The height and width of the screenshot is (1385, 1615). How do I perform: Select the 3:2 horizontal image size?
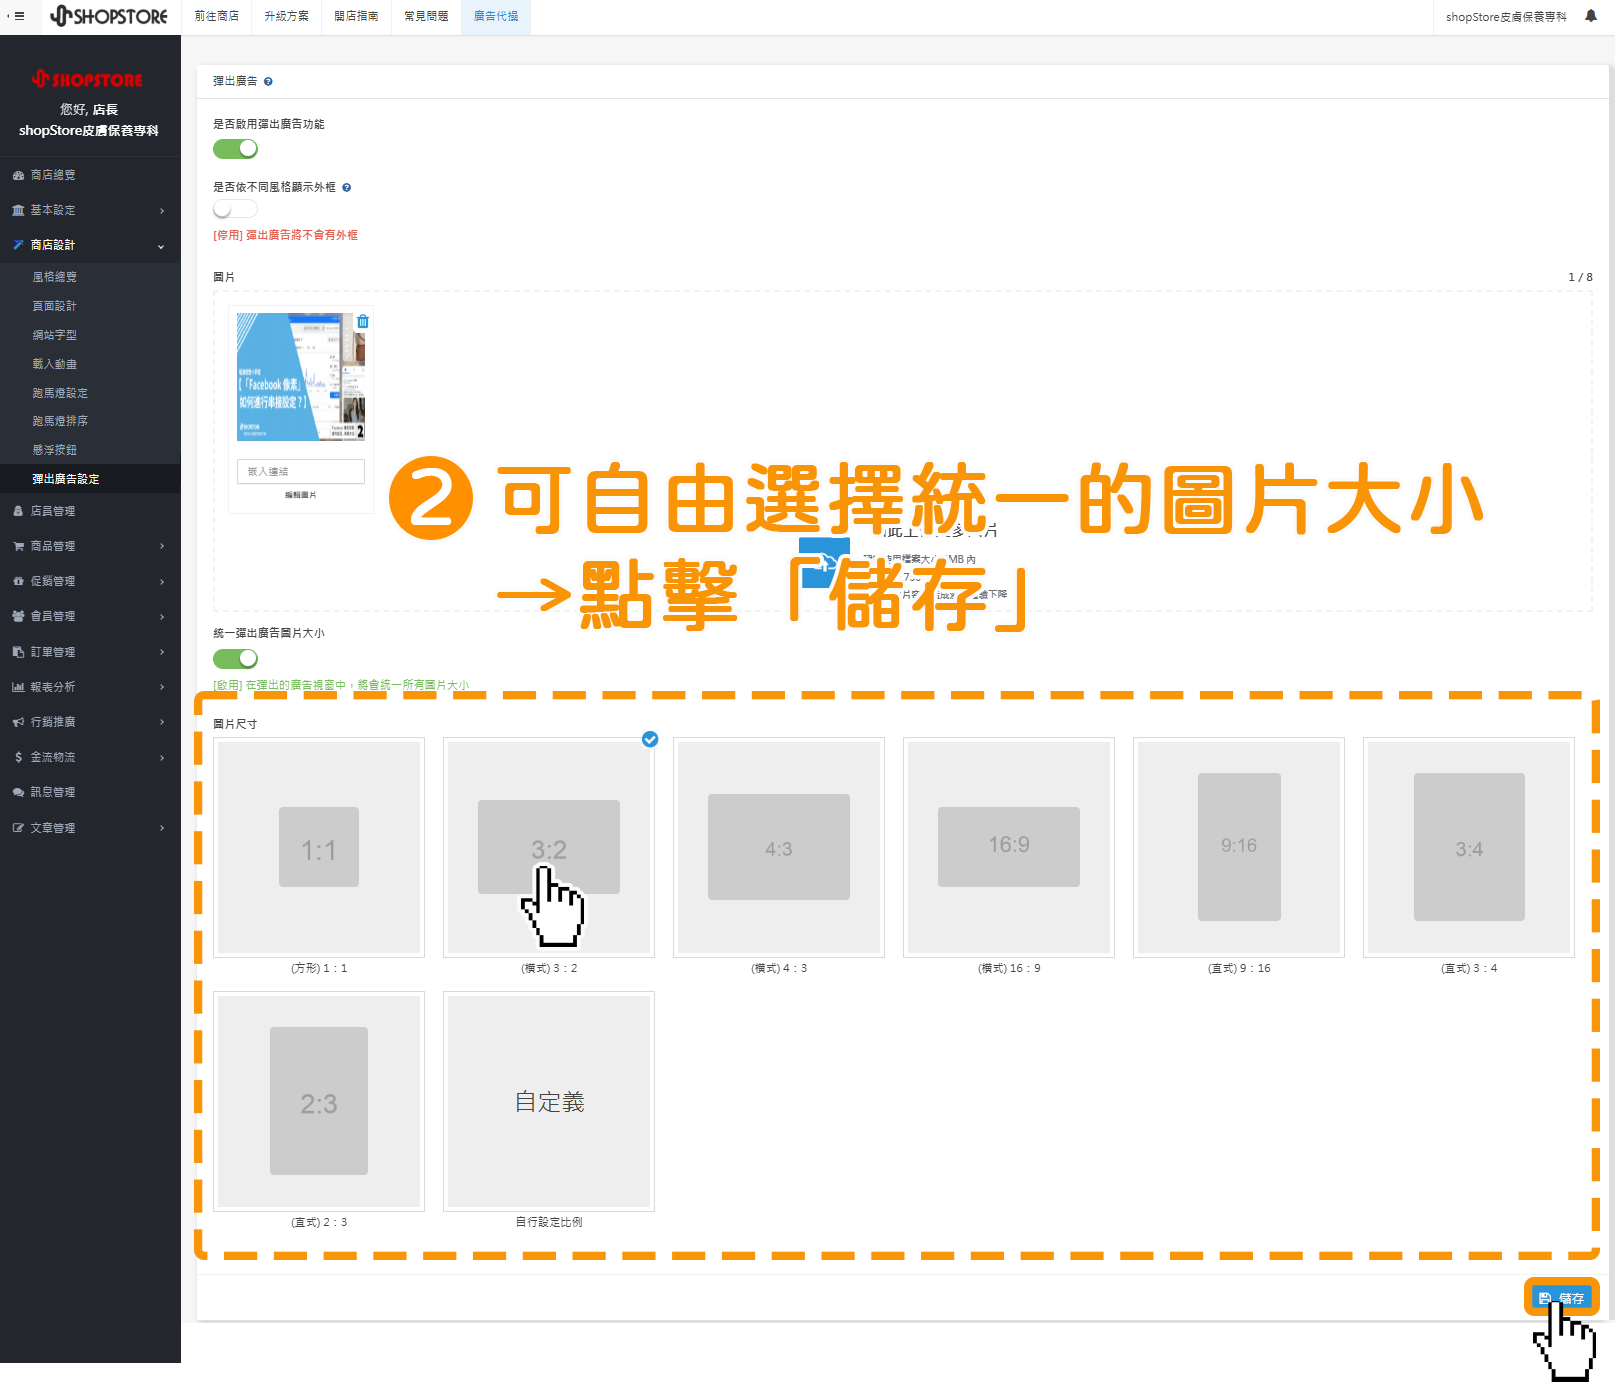point(549,848)
